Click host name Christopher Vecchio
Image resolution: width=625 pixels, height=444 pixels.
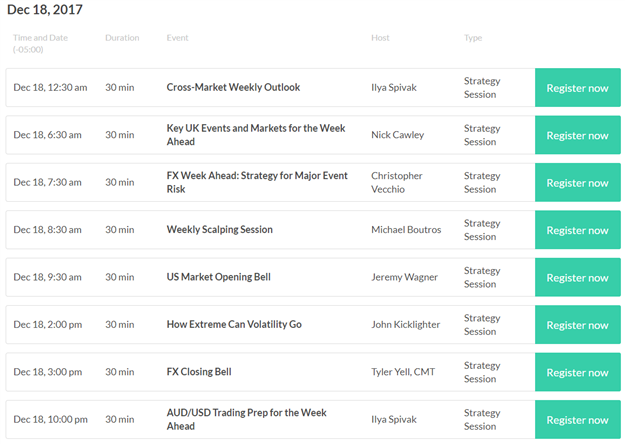coord(397,182)
